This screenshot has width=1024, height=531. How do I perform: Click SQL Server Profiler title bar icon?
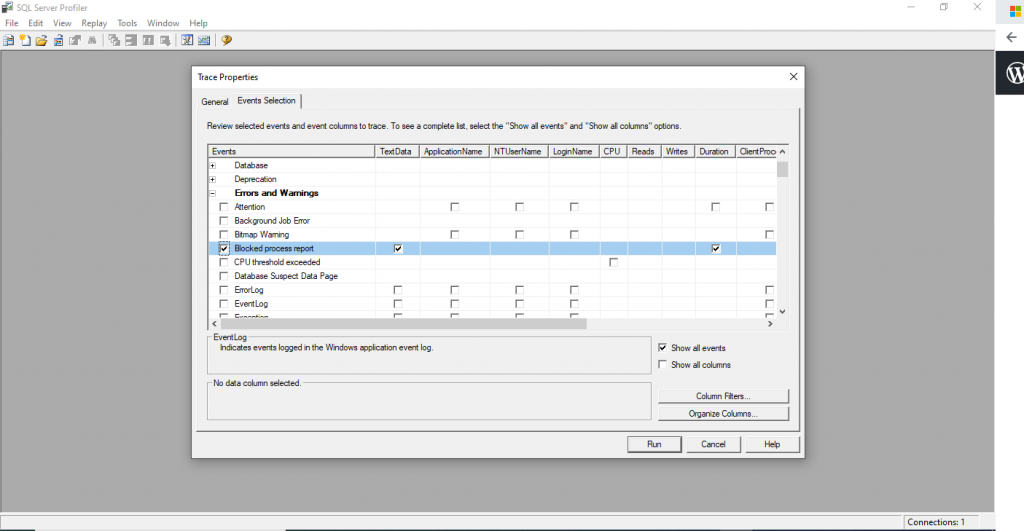(7, 7)
